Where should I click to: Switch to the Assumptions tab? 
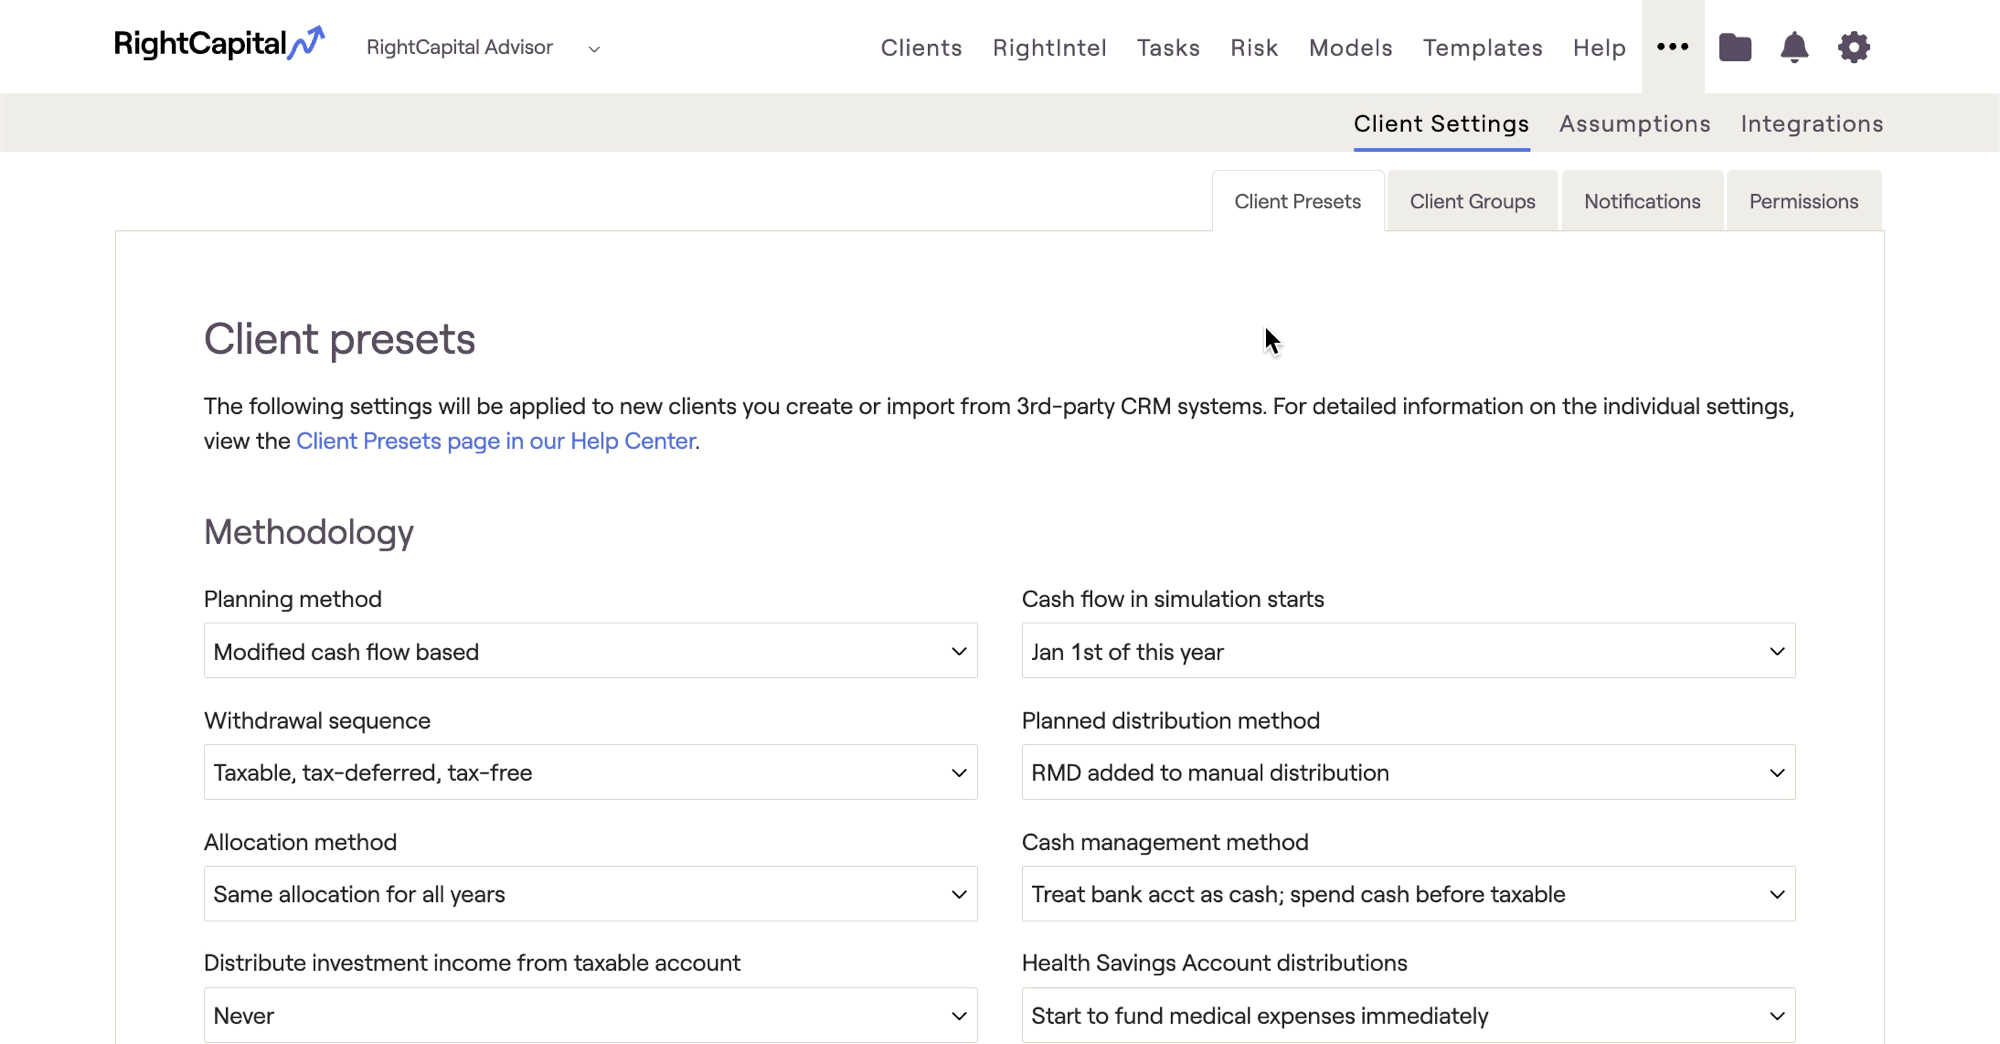click(1634, 124)
